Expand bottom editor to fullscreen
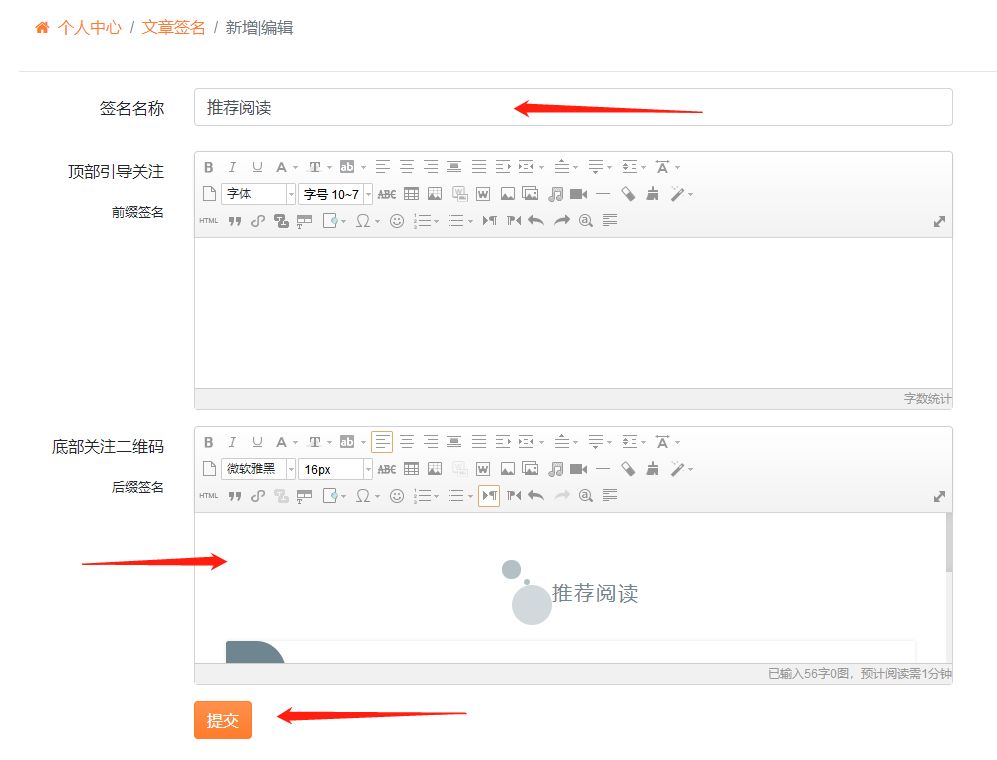Image resolution: width=997 pixels, height=760 pixels. coord(939,496)
